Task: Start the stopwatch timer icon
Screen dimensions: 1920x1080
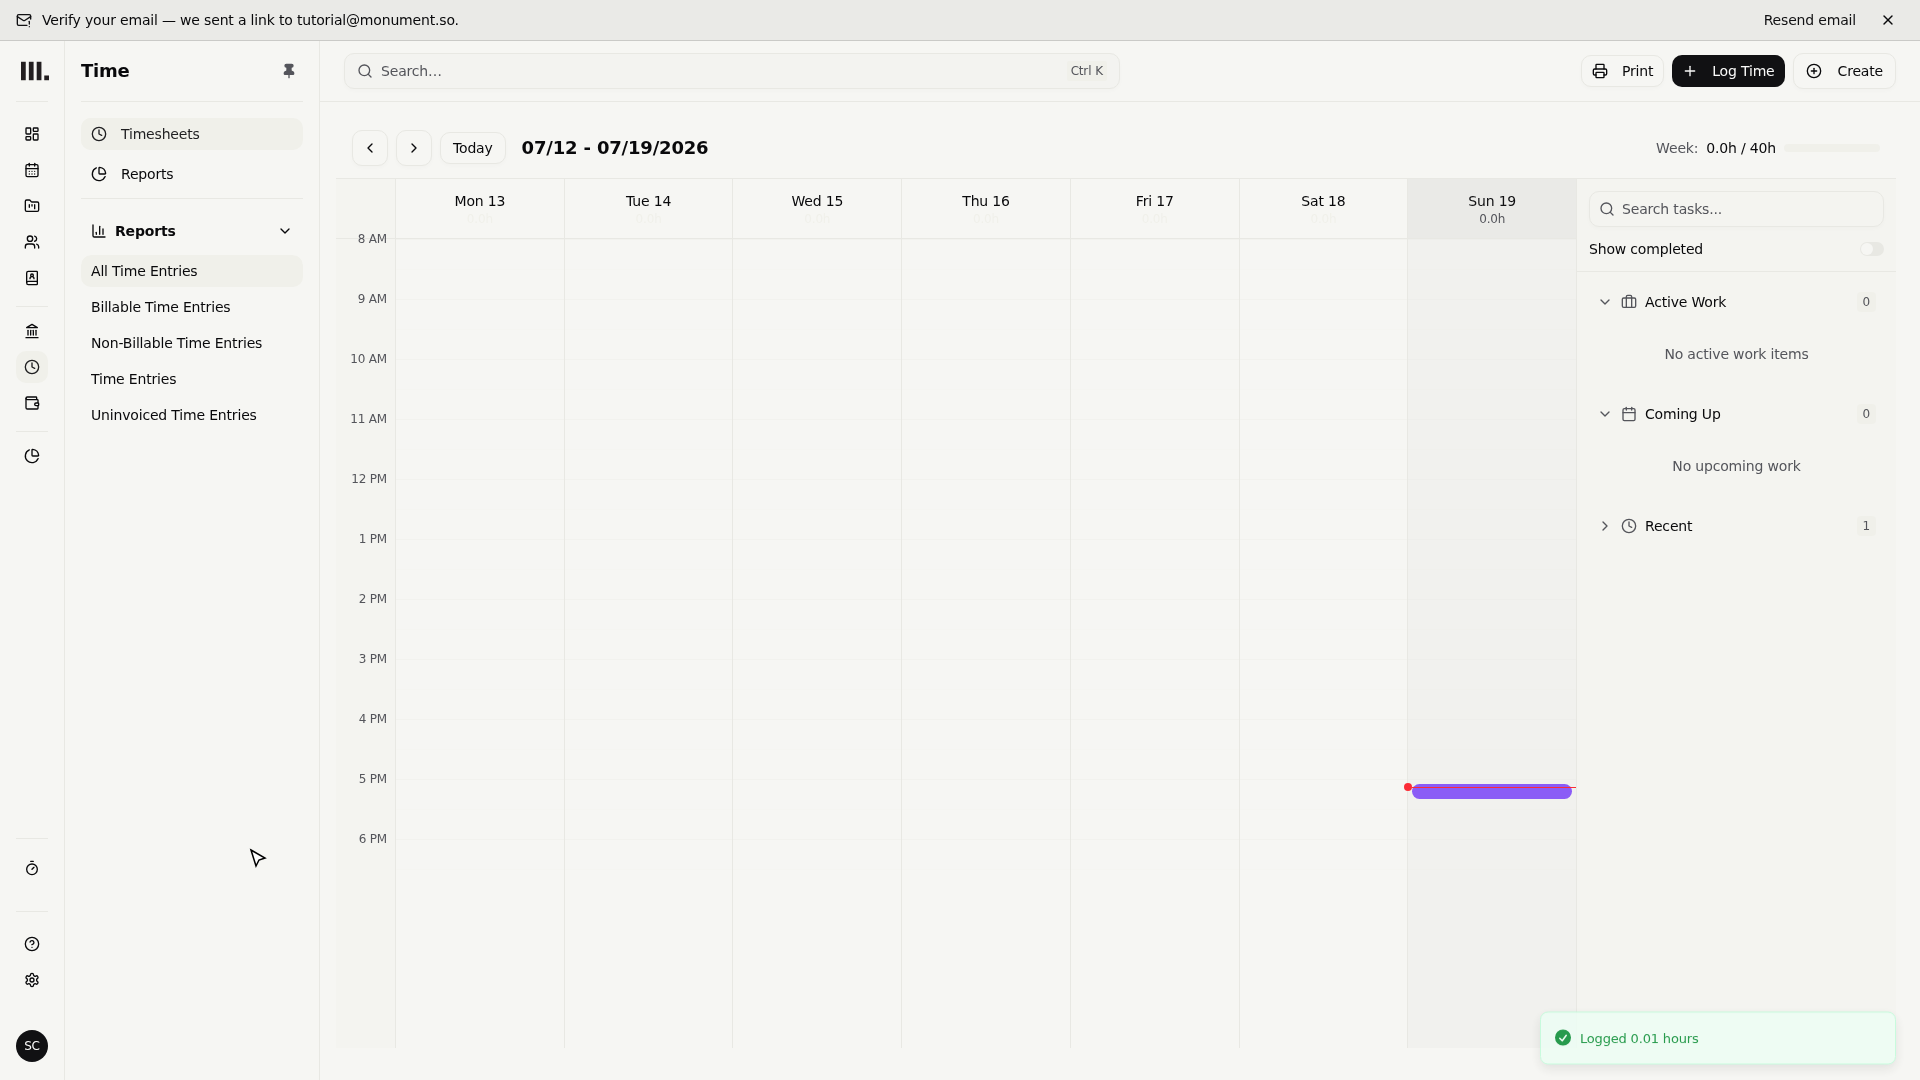Action: click(x=32, y=869)
